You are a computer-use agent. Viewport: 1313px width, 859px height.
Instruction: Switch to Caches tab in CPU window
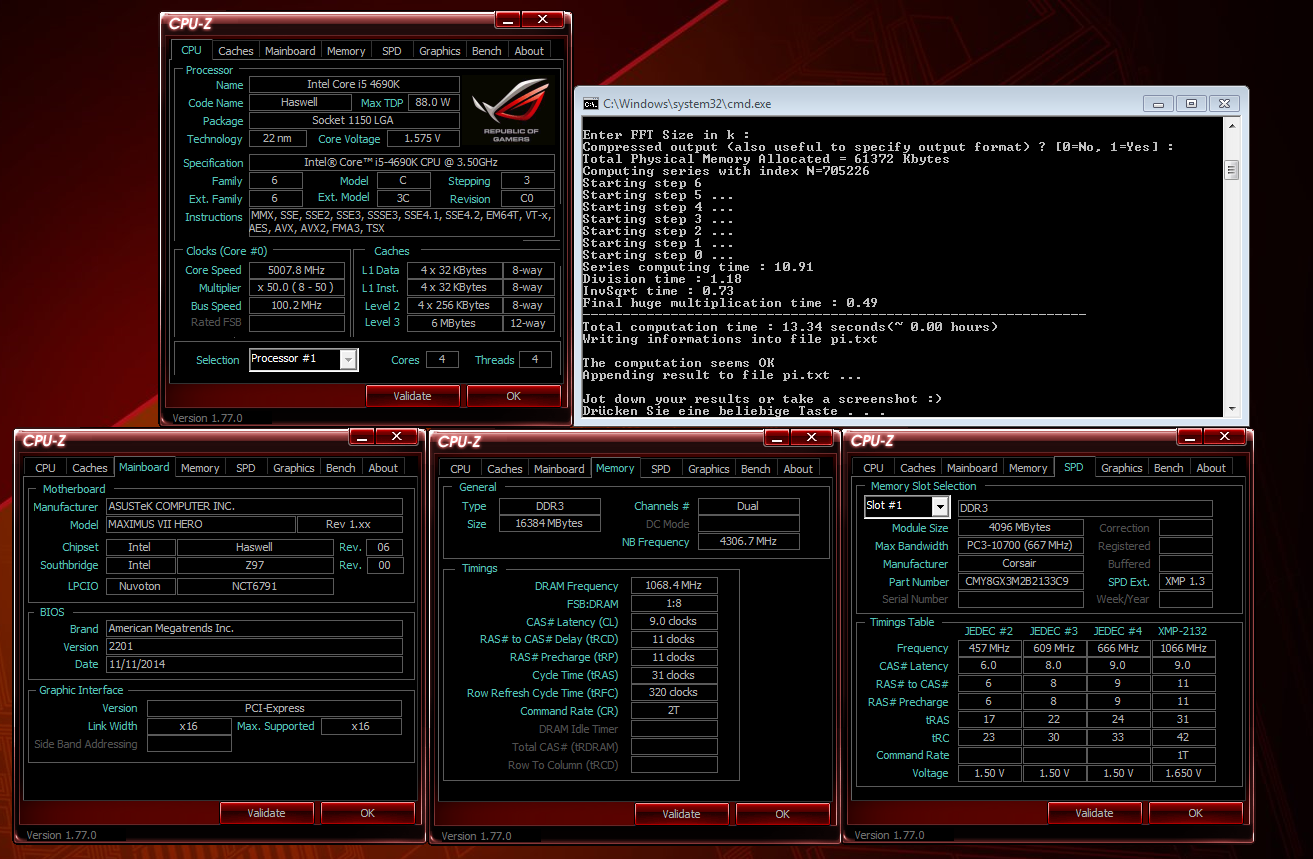[x=236, y=51]
